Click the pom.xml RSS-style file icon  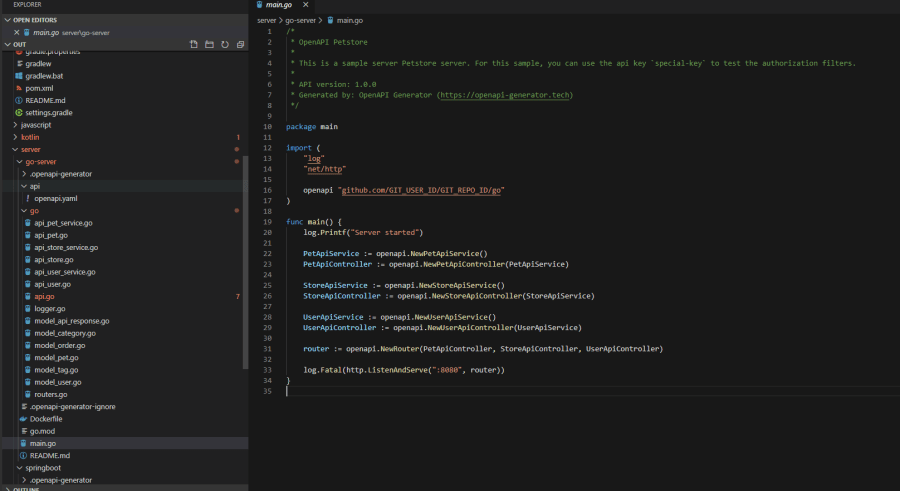[x=19, y=88]
